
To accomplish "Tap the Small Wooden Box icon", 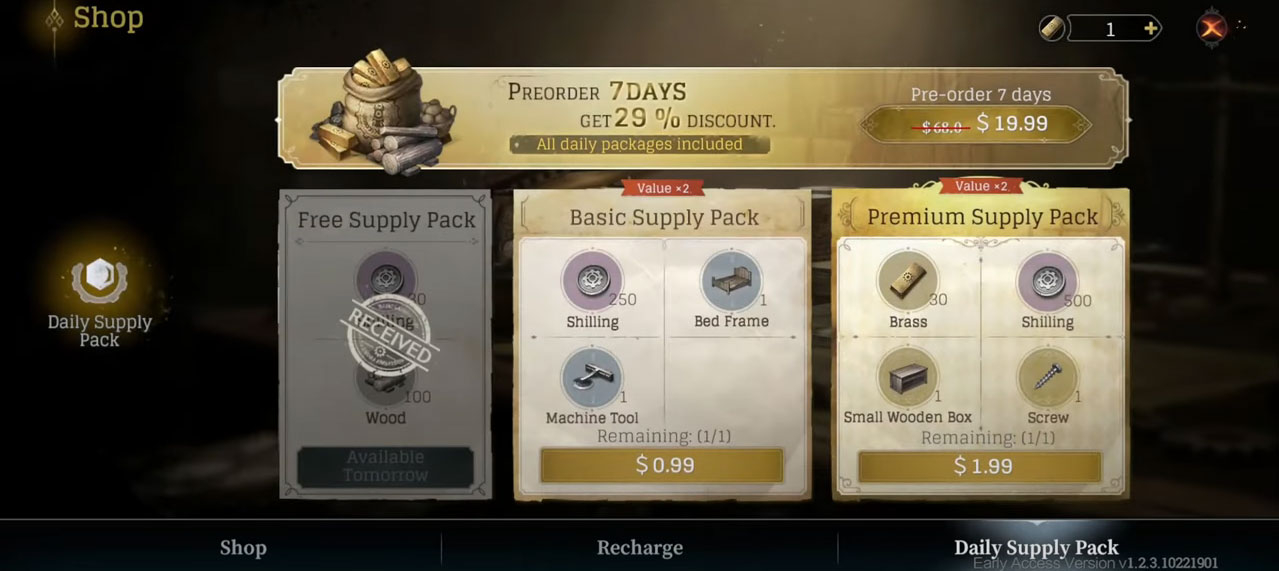I will point(908,378).
